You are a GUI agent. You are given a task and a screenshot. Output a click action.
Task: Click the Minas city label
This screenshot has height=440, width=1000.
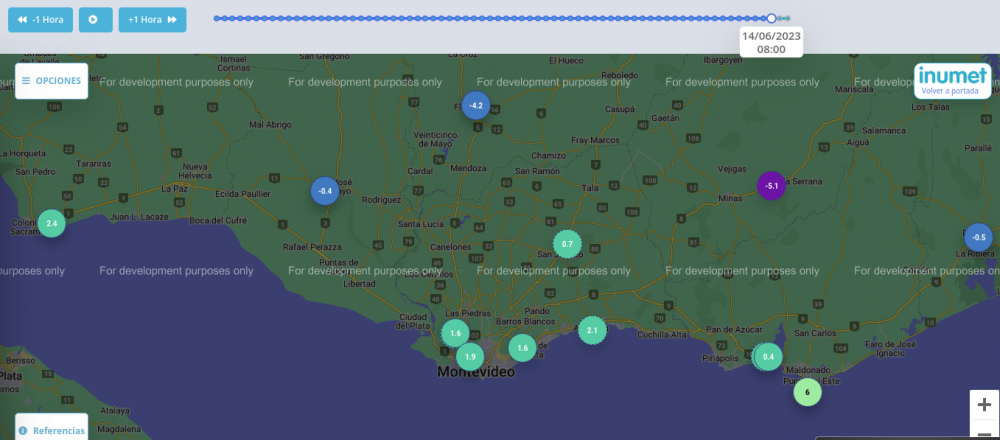pos(730,199)
